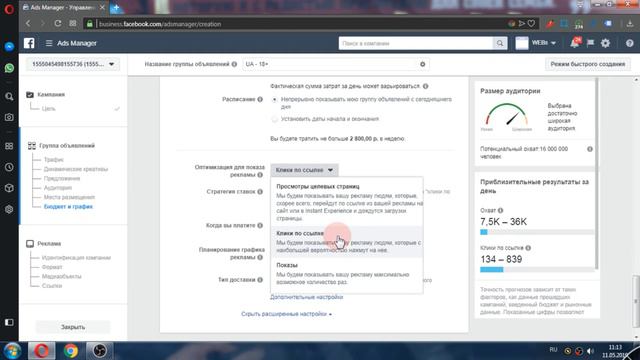The height and width of the screenshot is (360, 640).
Task: Go to Трафик in ad set navigation
Action: pos(53,160)
